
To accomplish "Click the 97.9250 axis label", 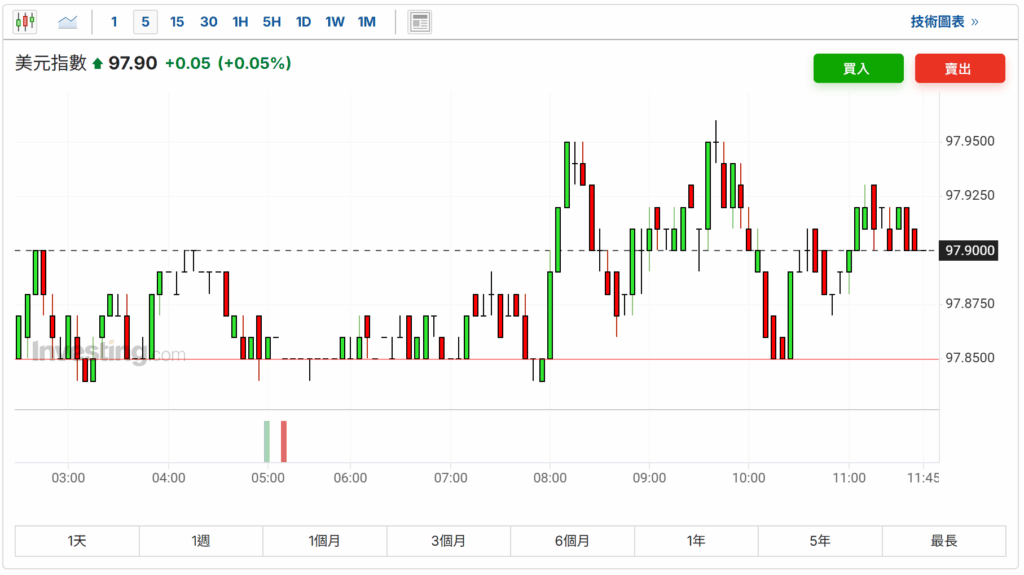I will tap(970, 195).
